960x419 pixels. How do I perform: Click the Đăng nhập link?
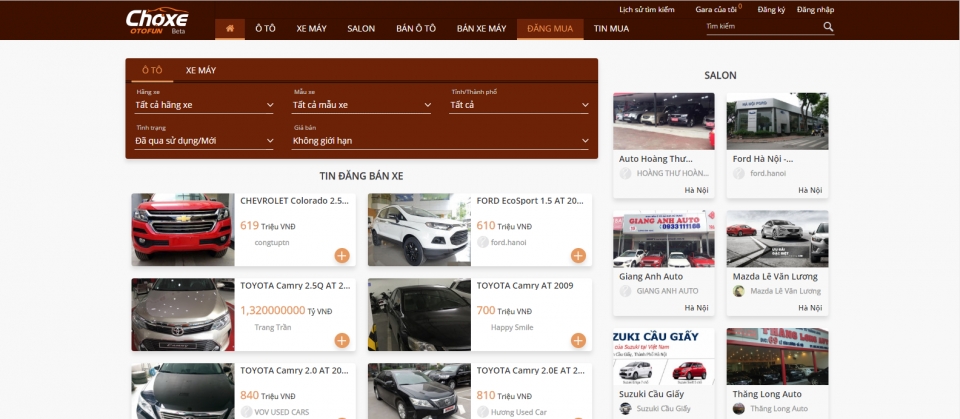[x=816, y=10]
